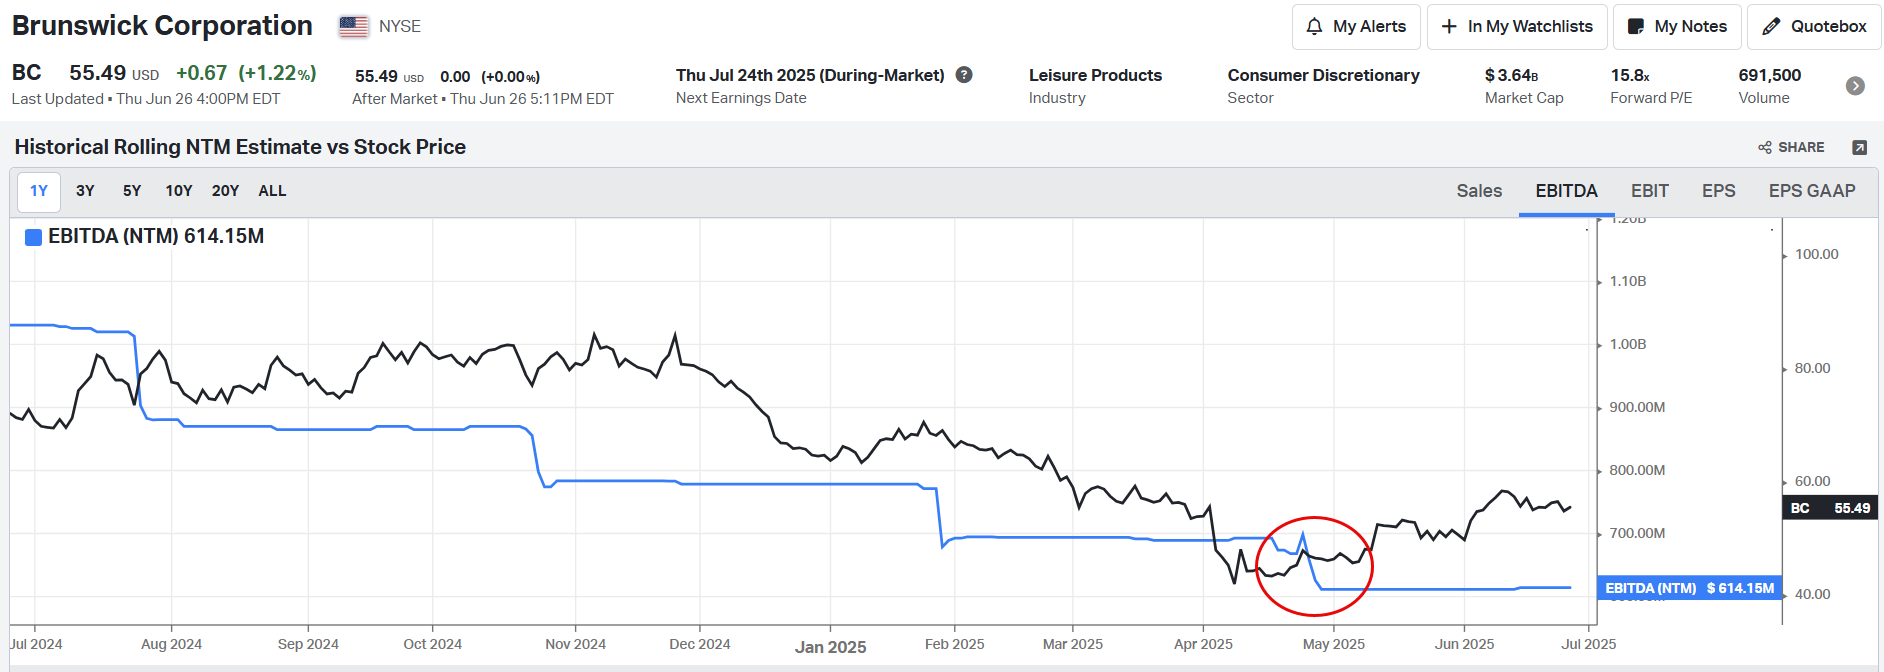Click the note icon in My Notes
1884x672 pixels.
(x=1636, y=27)
